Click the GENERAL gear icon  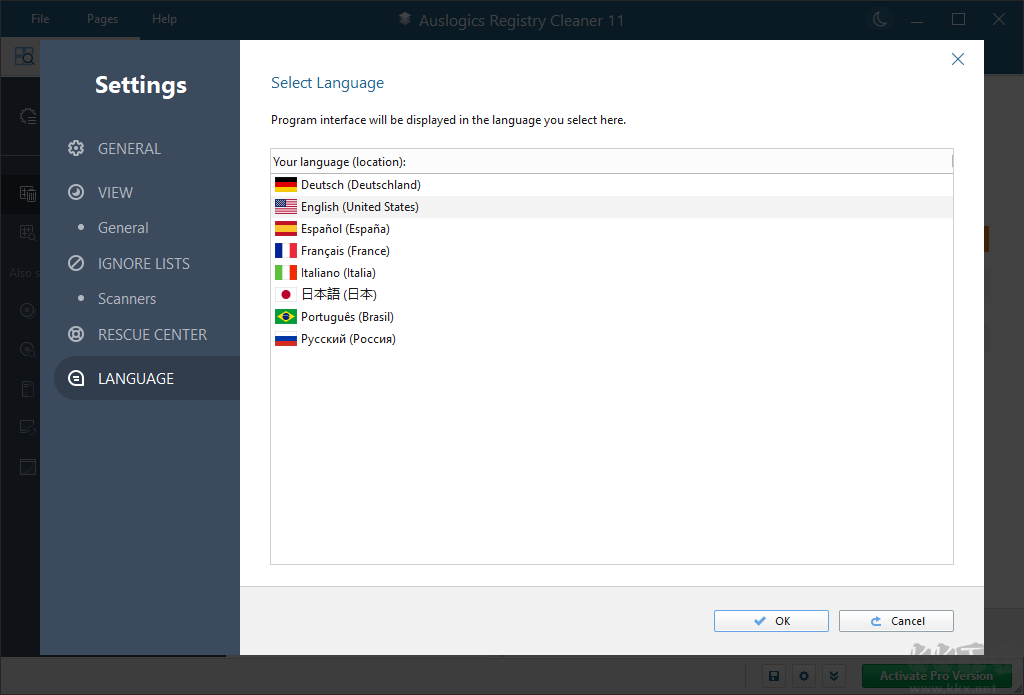(x=76, y=148)
